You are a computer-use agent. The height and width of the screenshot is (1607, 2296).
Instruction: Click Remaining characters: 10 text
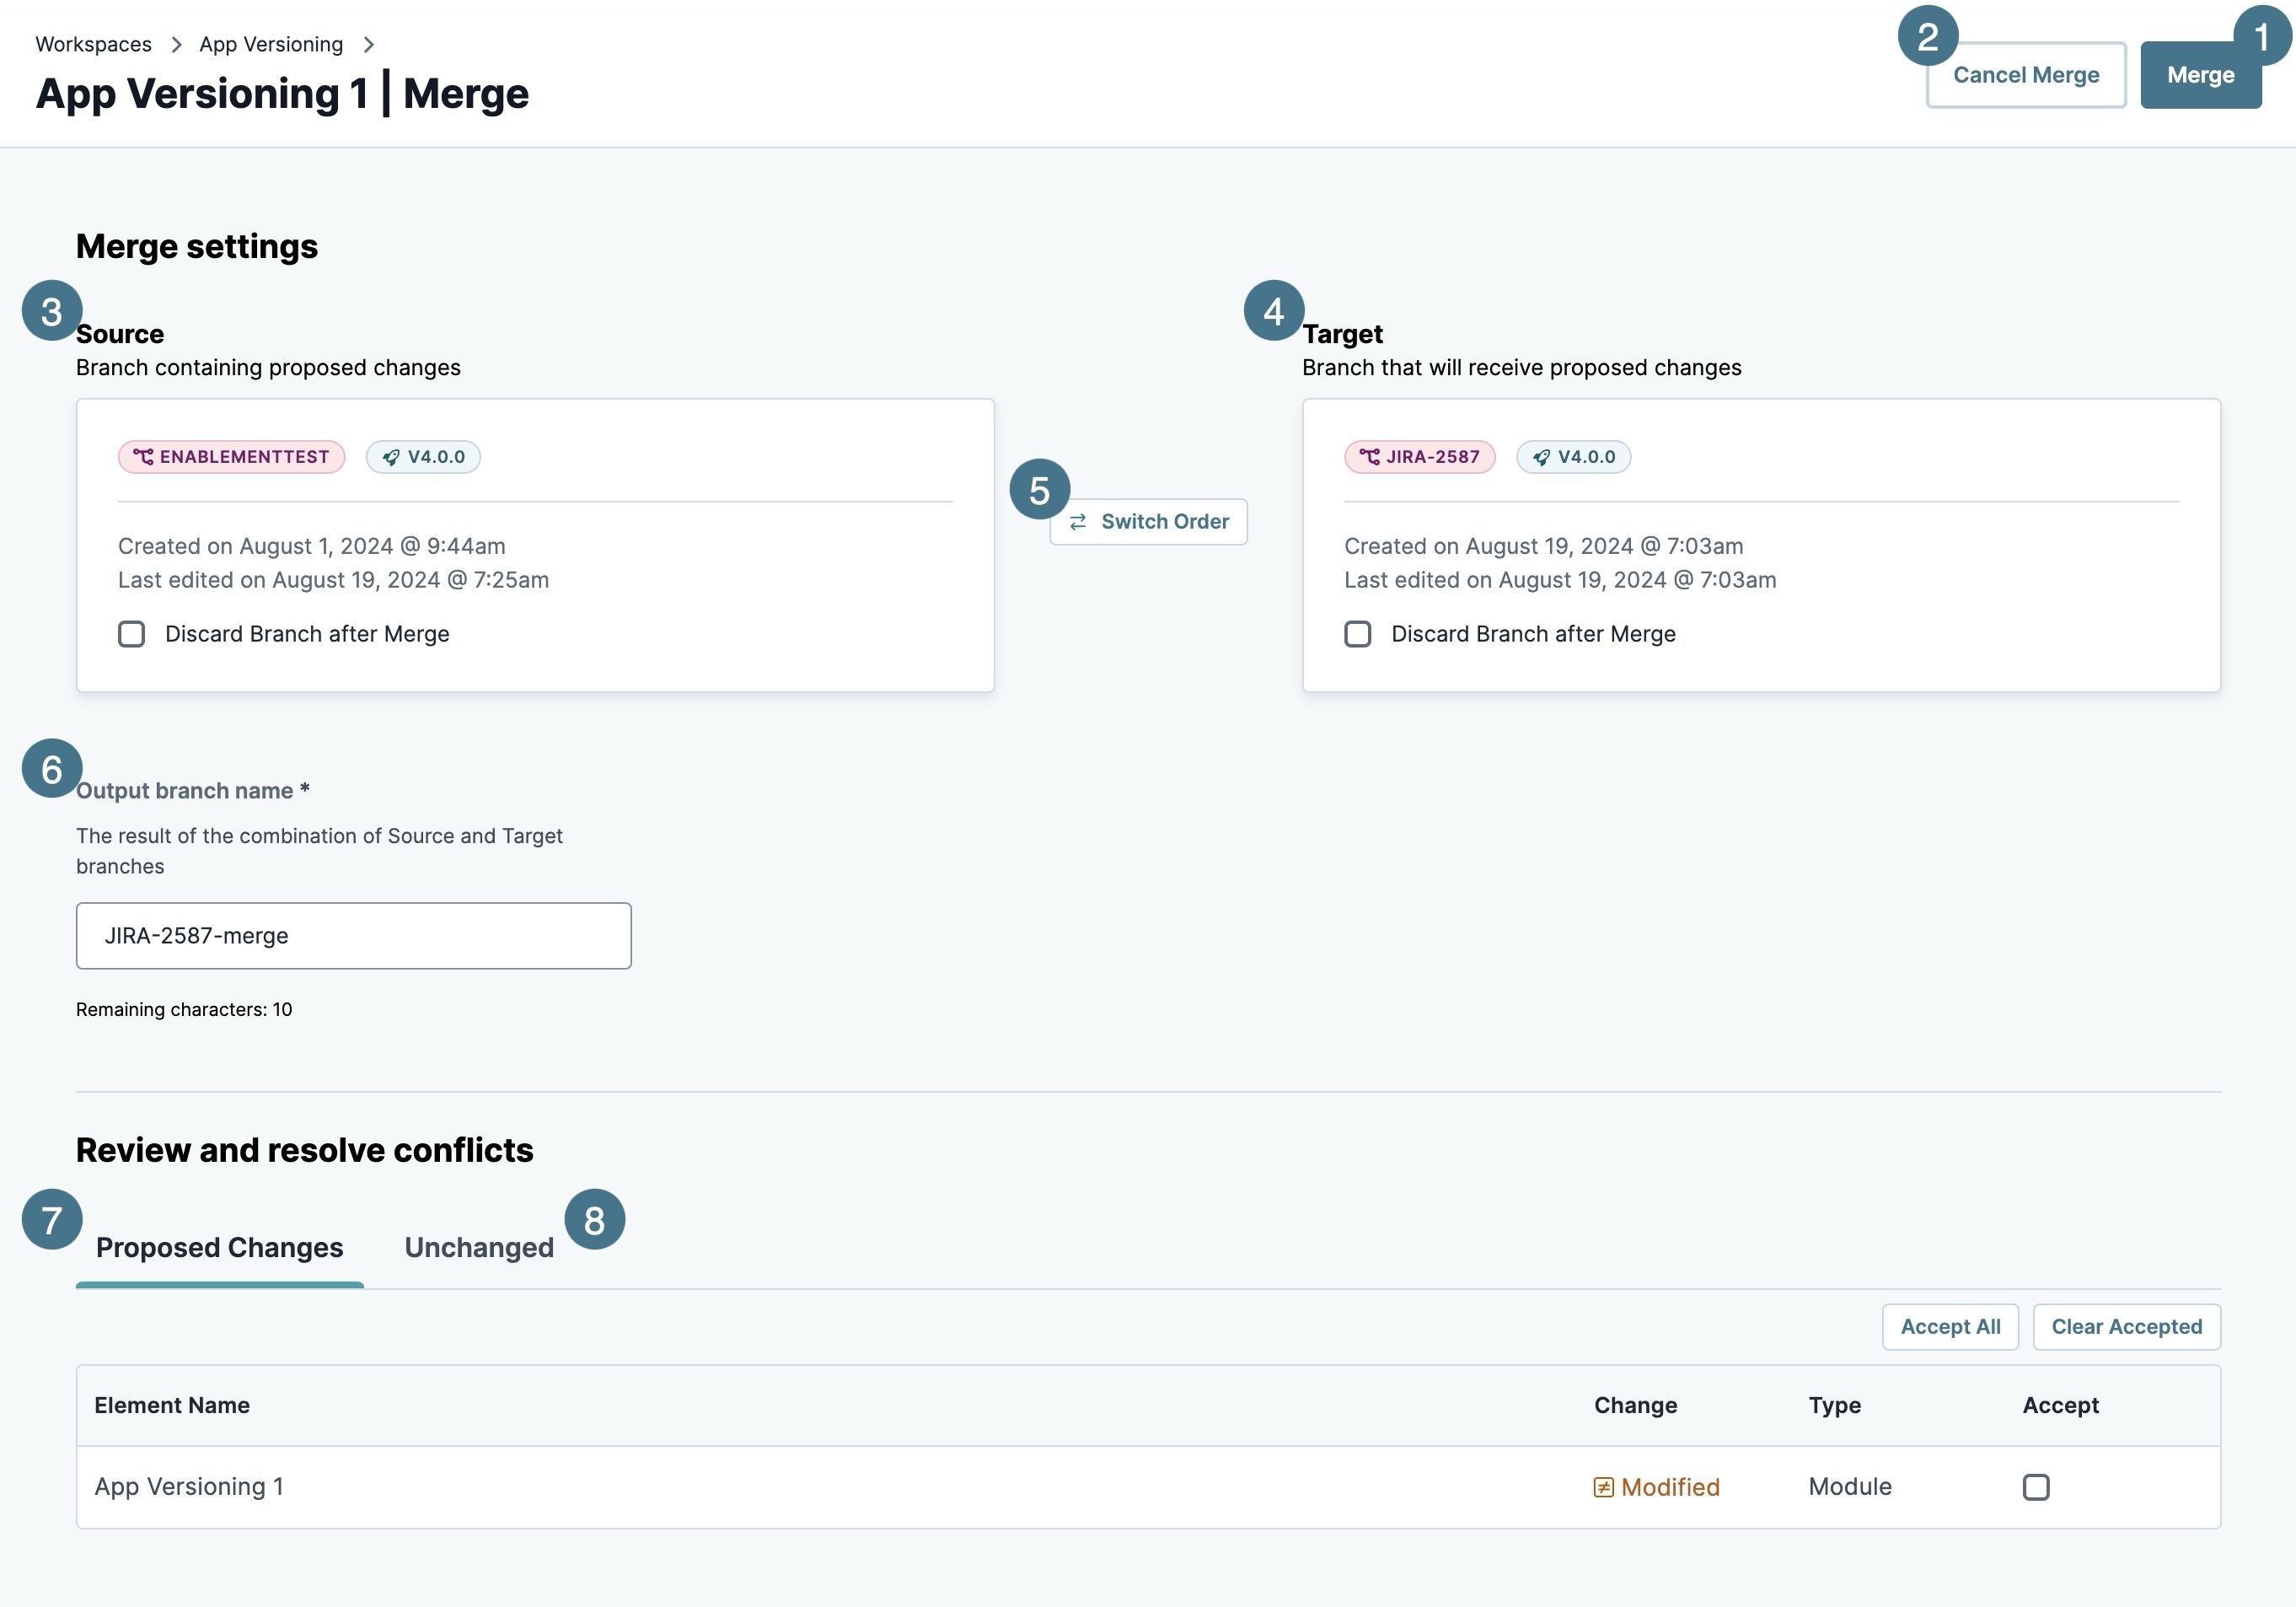click(x=184, y=1009)
